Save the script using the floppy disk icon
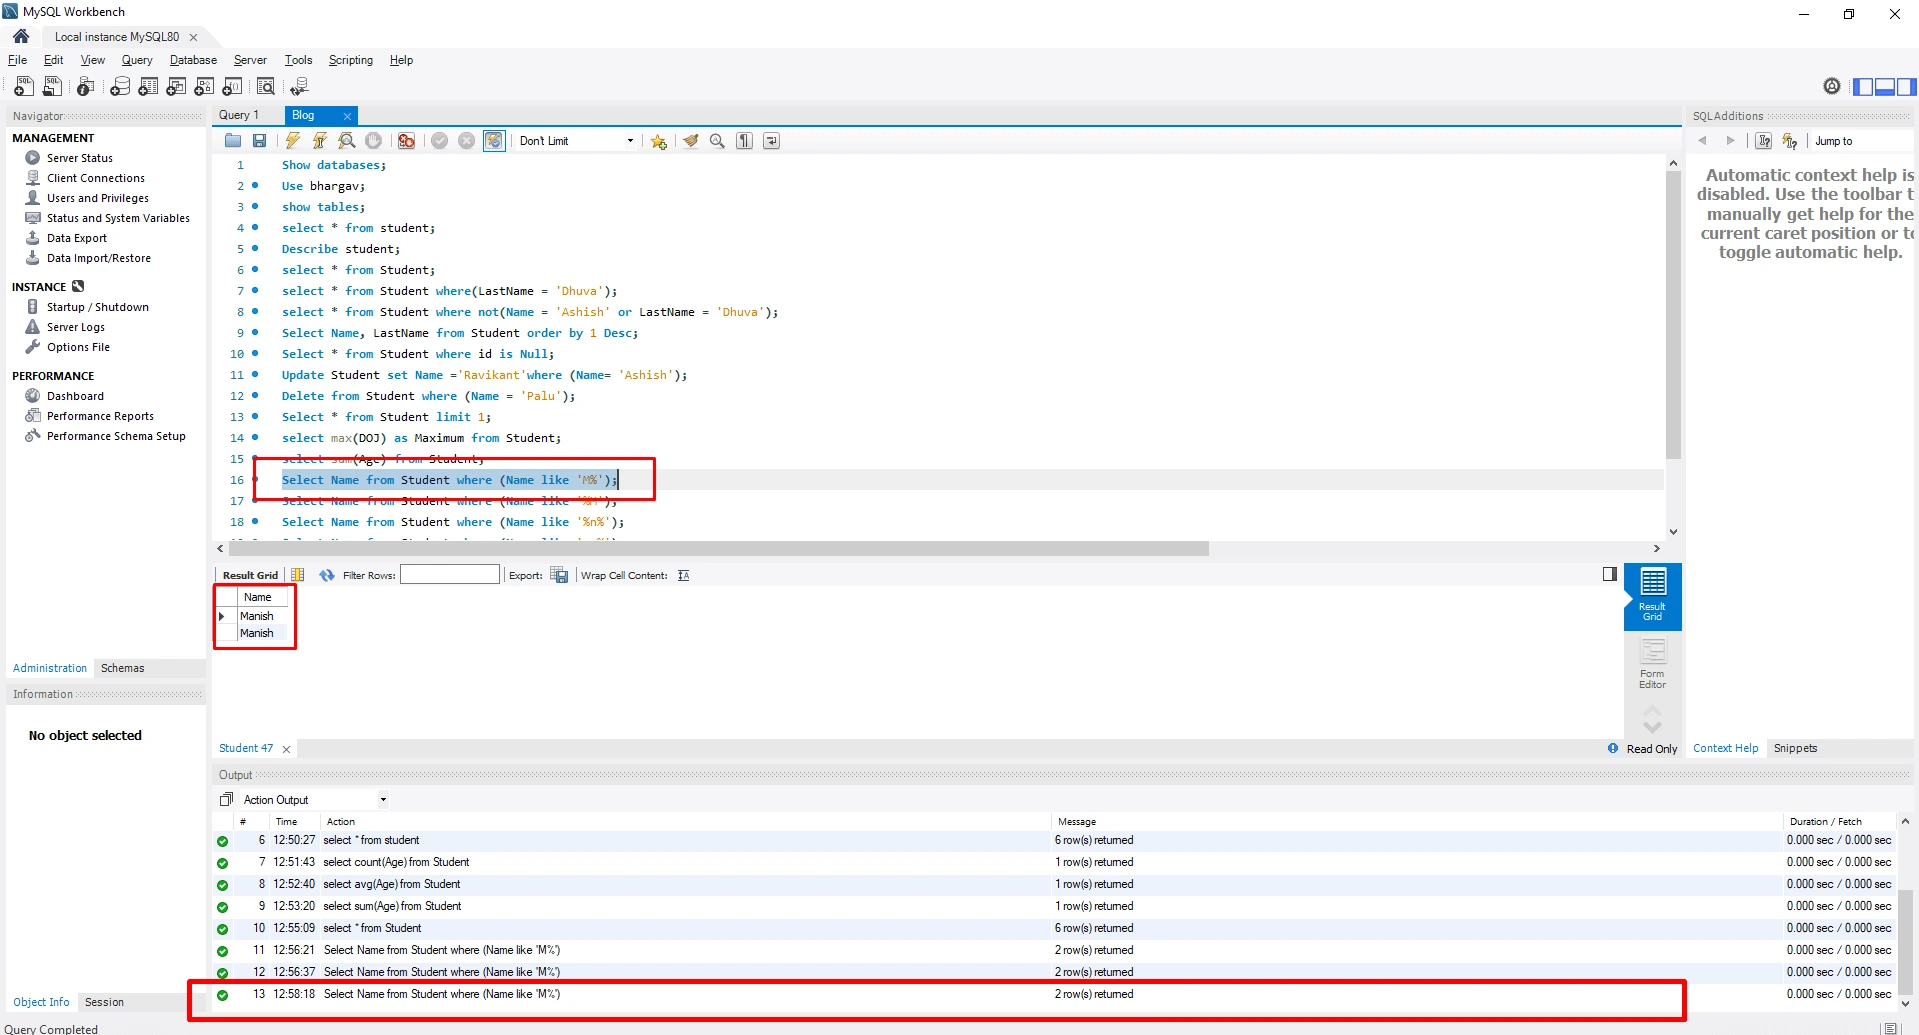This screenshot has height=1035, width=1919. click(260, 141)
